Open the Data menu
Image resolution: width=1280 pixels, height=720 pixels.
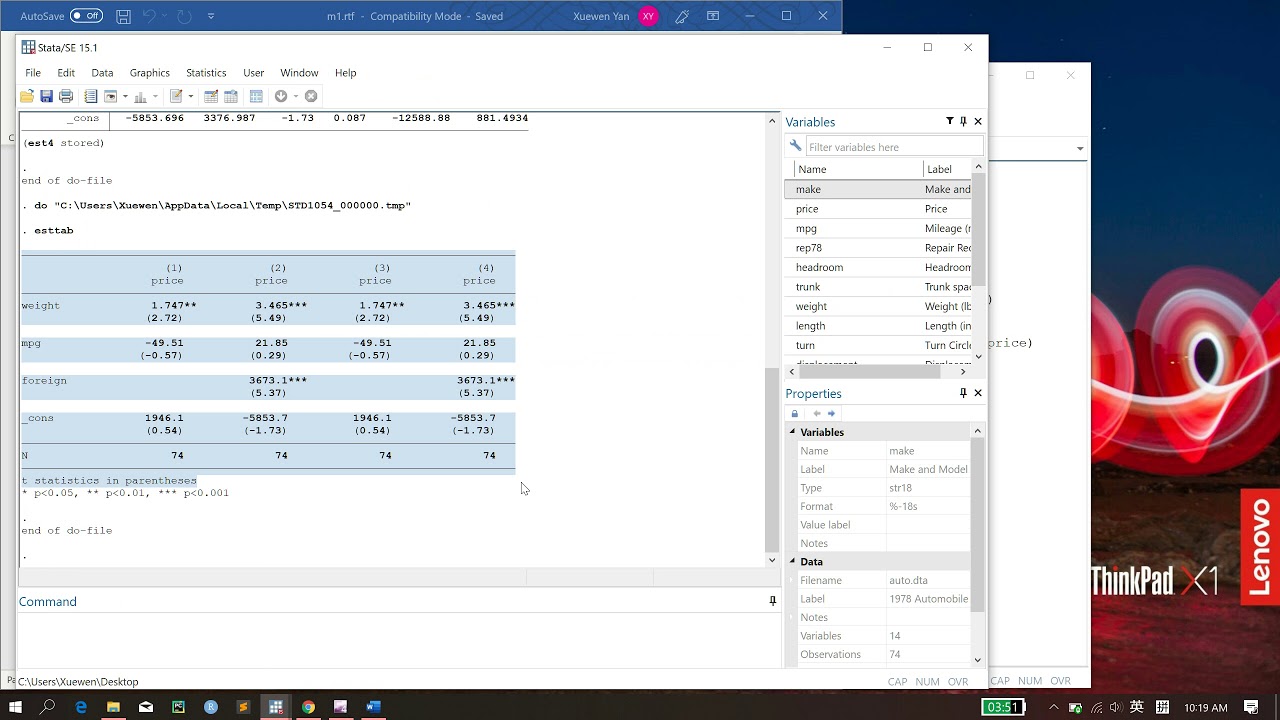point(102,73)
